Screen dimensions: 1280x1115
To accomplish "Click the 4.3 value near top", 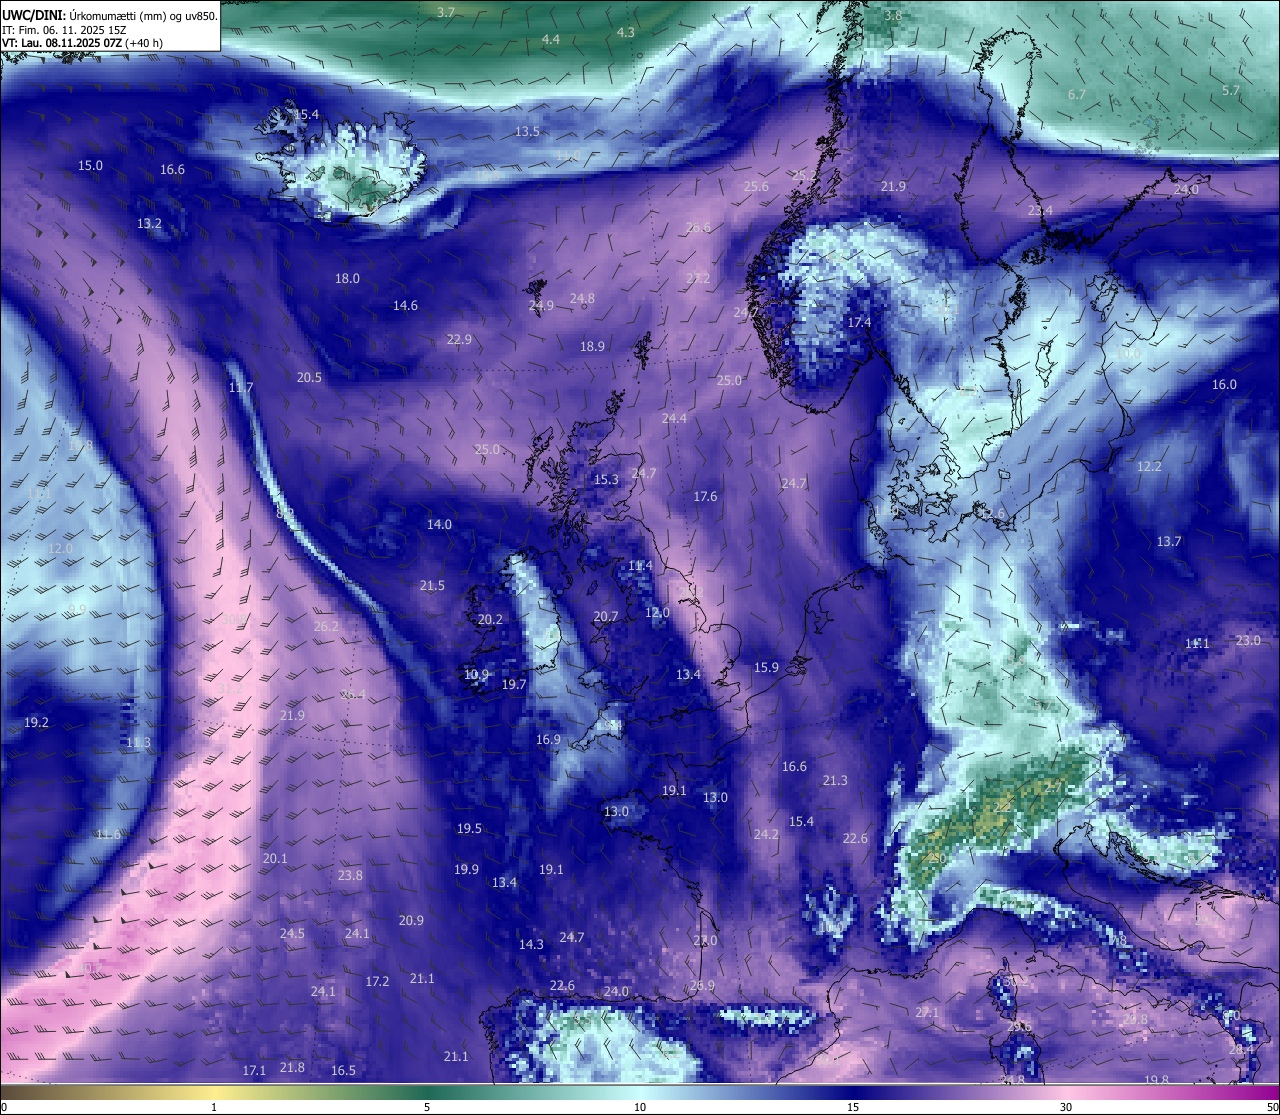I will tap(625, 32).
